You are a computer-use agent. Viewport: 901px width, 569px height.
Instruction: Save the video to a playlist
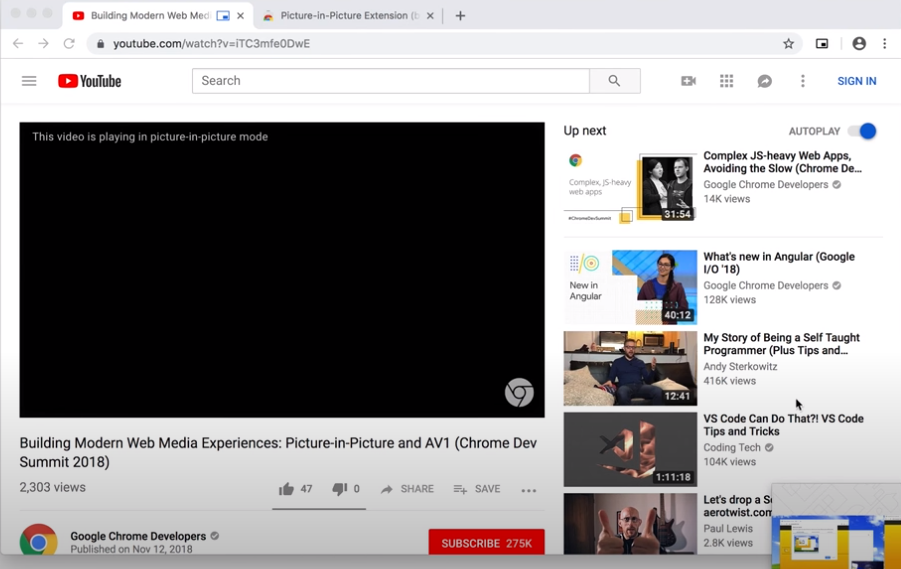click(477, 489)
